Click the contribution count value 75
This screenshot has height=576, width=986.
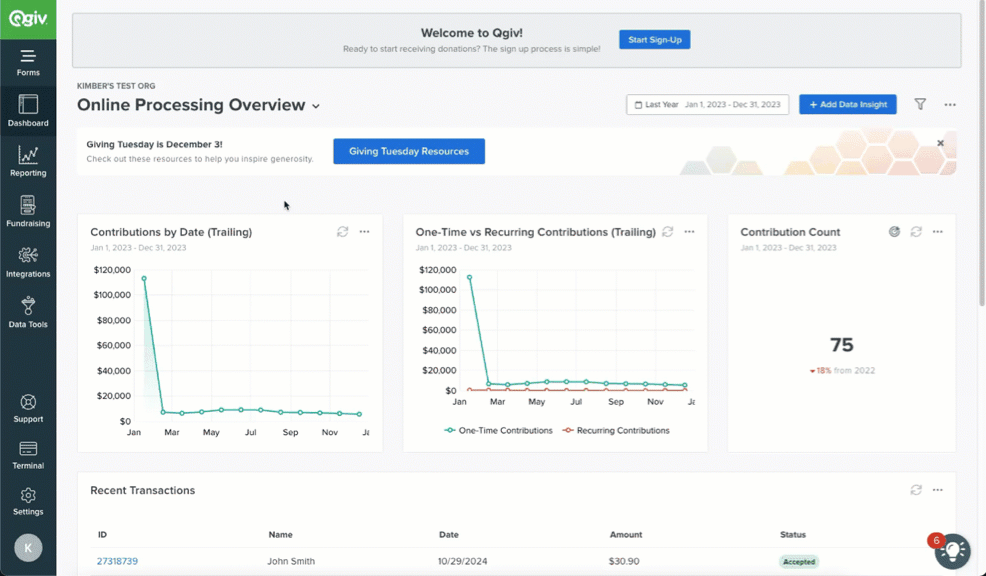(841, 345)
